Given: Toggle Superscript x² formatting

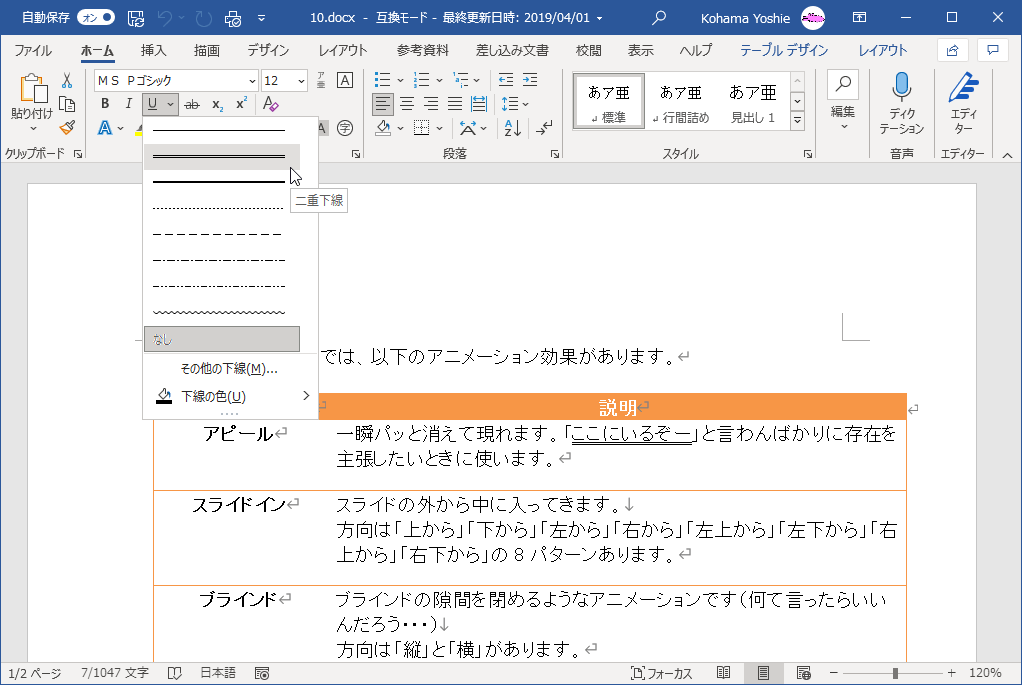Looking at the screenshot, I should point(241,104).
